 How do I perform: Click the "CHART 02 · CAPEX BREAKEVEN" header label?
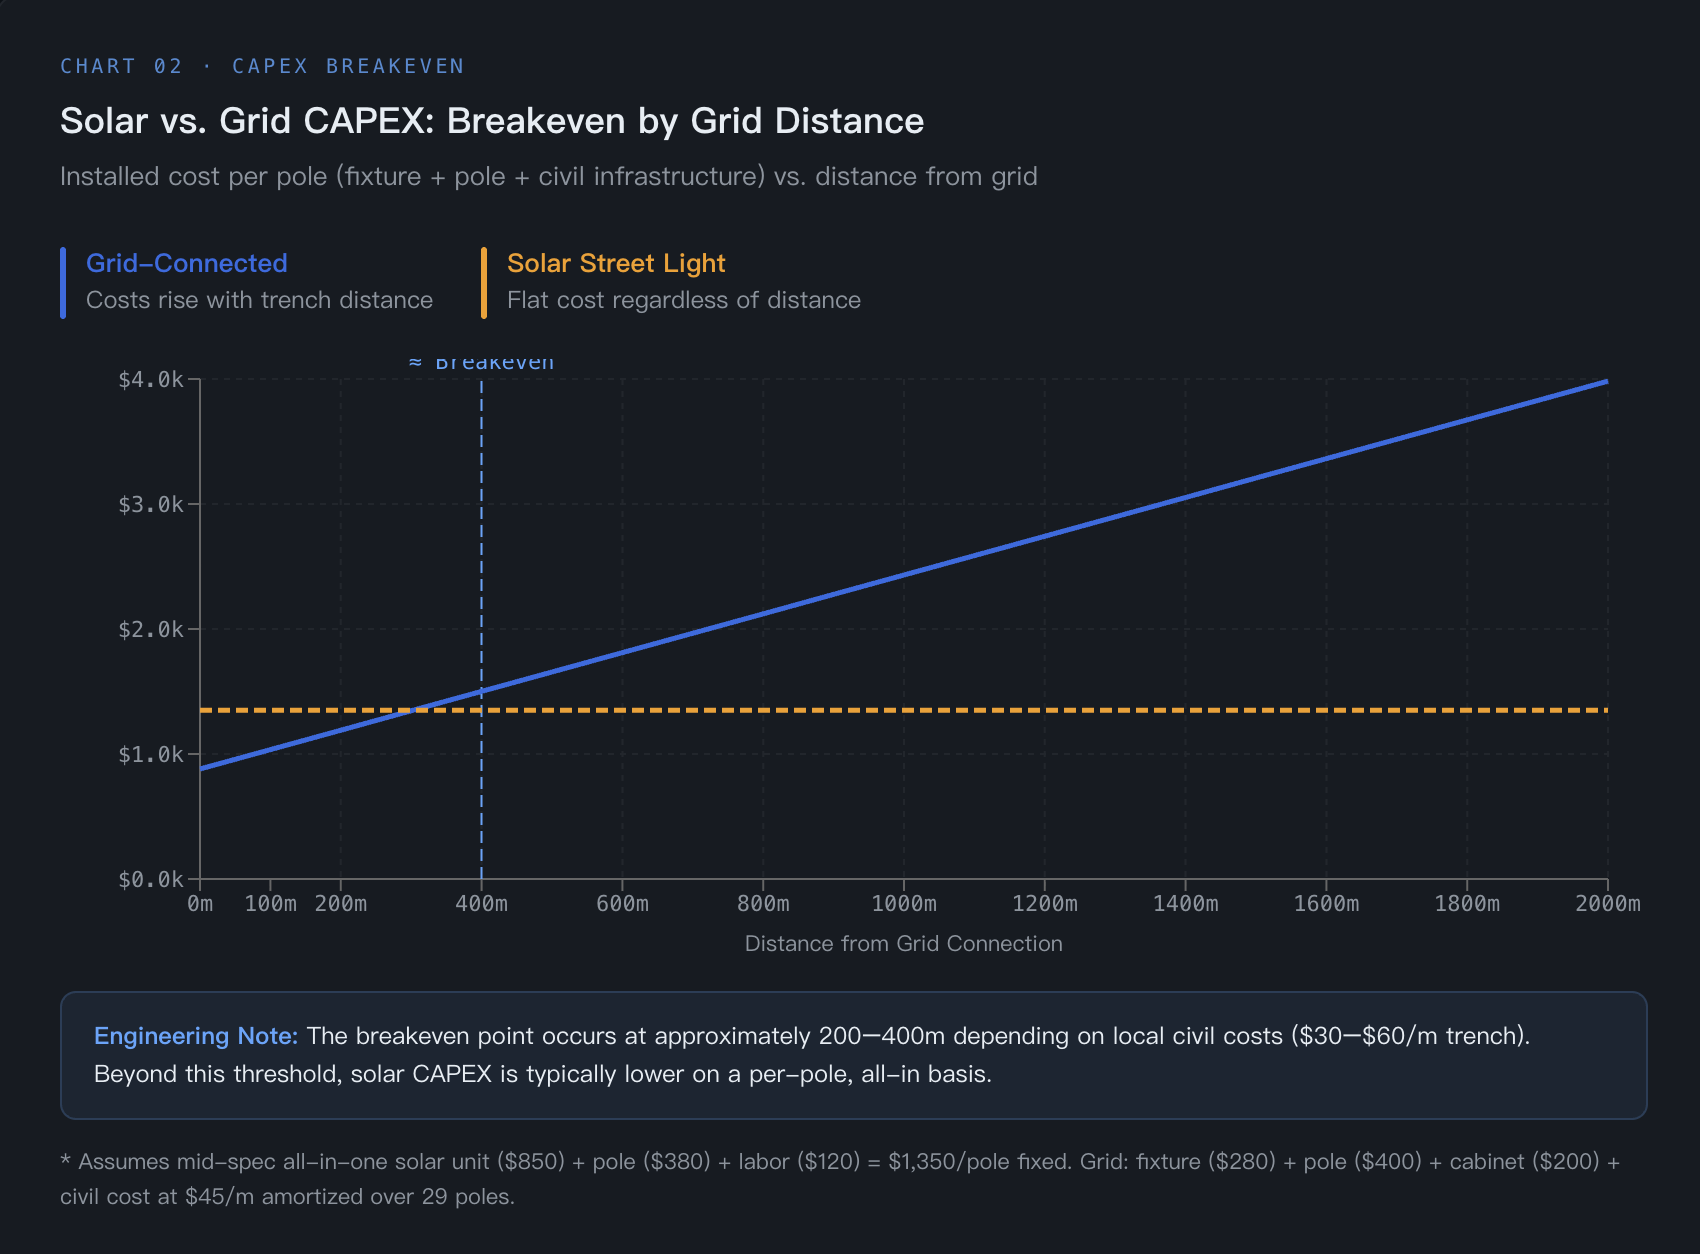coord(262,66)
